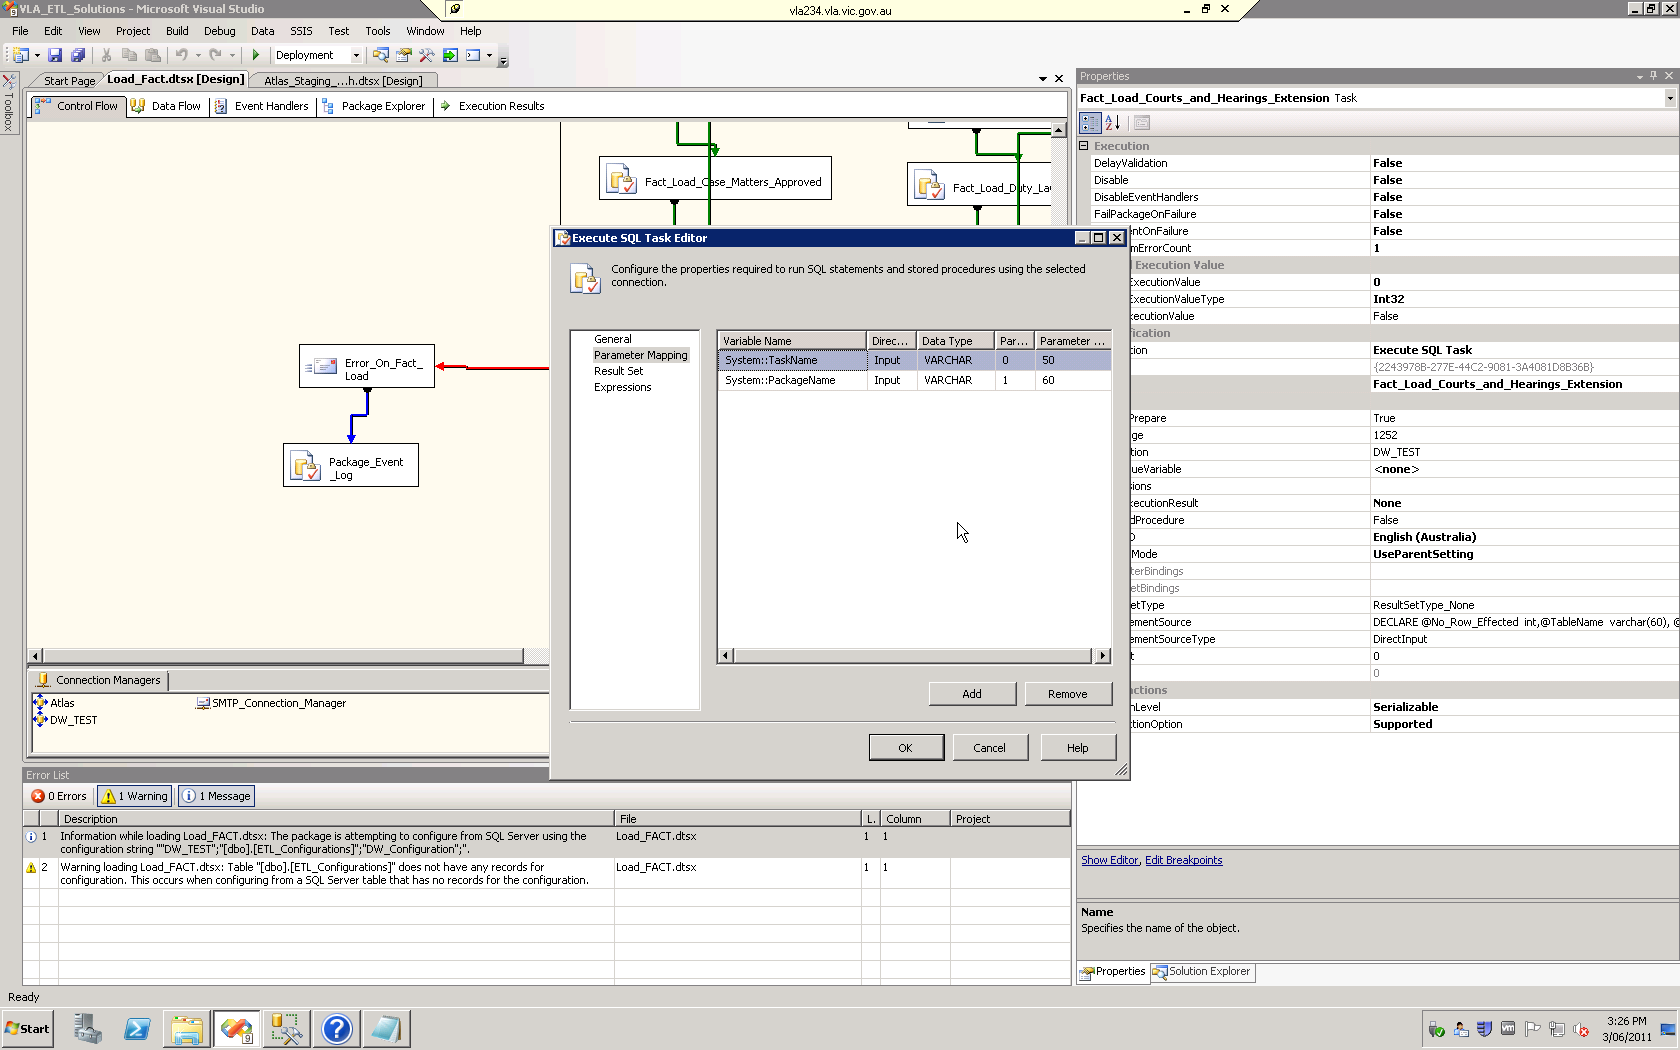The height and width of the screenshot is (1050, 1680).
Task: Click the Show Editor link
Action: (x=1110, y=860)
